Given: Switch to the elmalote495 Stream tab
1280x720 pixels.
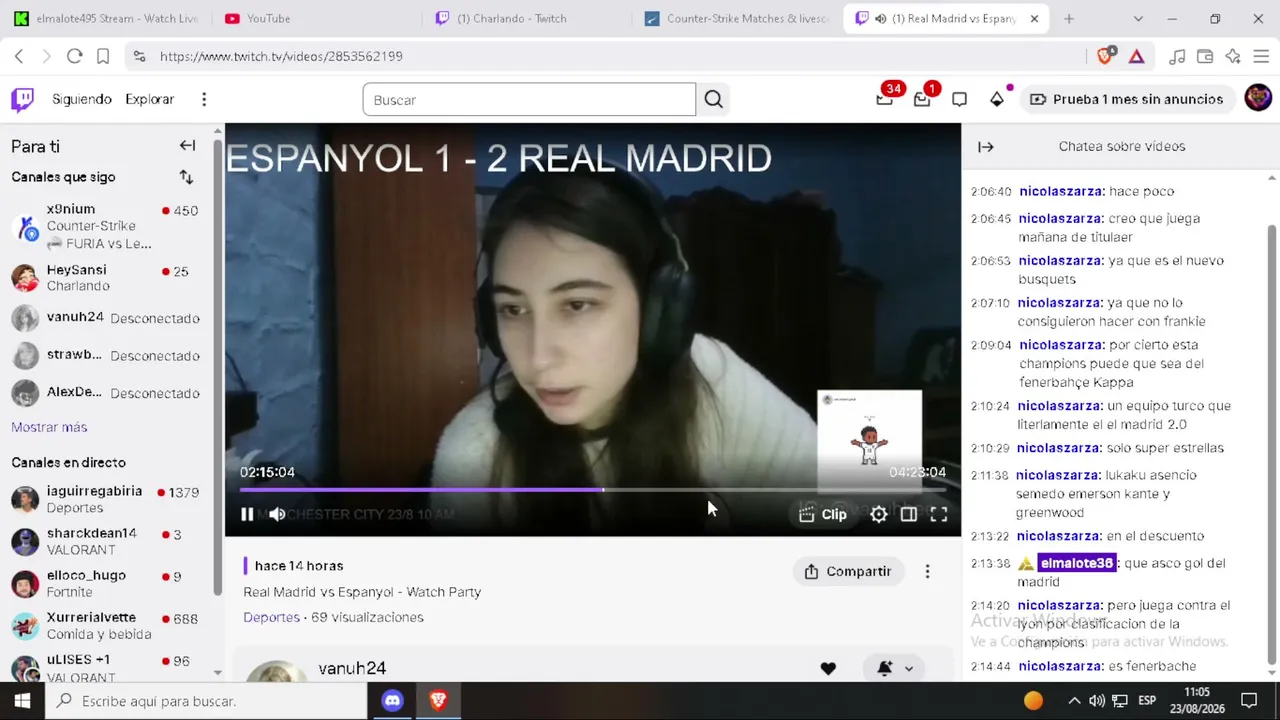Looking at the screenshot, I should [106, 18].
